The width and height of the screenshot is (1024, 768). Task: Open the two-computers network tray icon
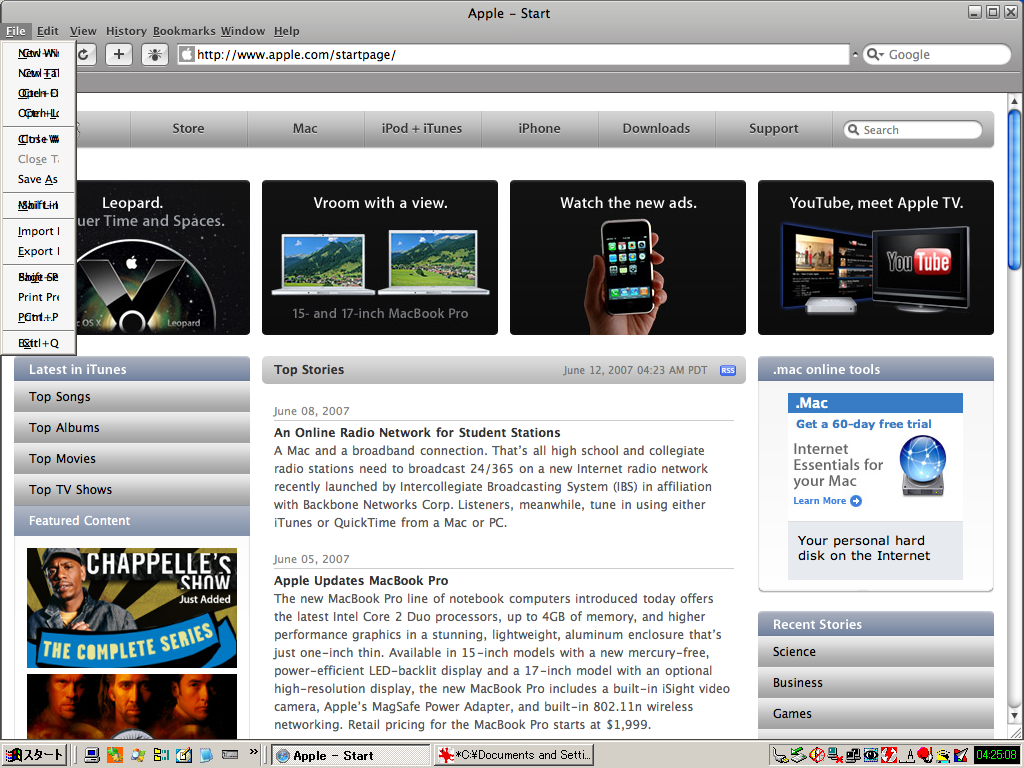point(852,755)
